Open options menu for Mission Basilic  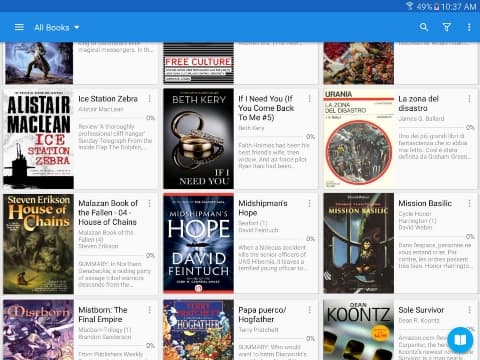(469, 203)
